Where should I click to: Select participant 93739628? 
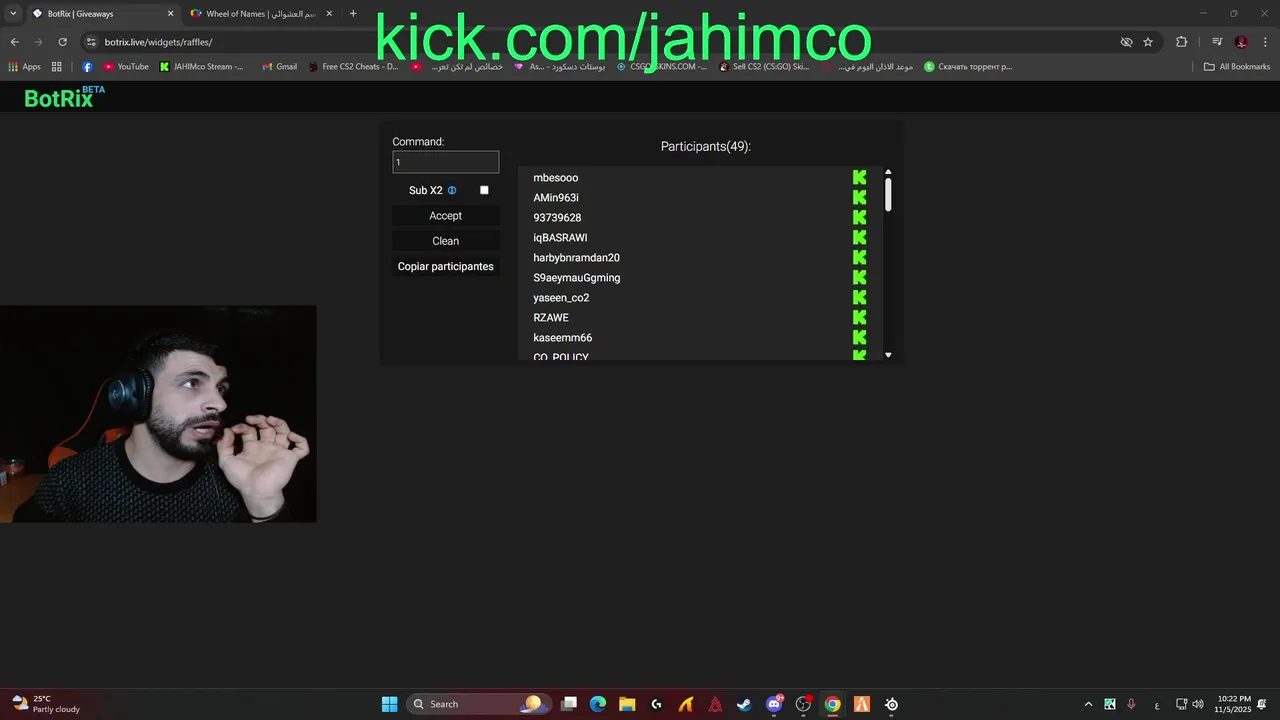coord(557,218)
